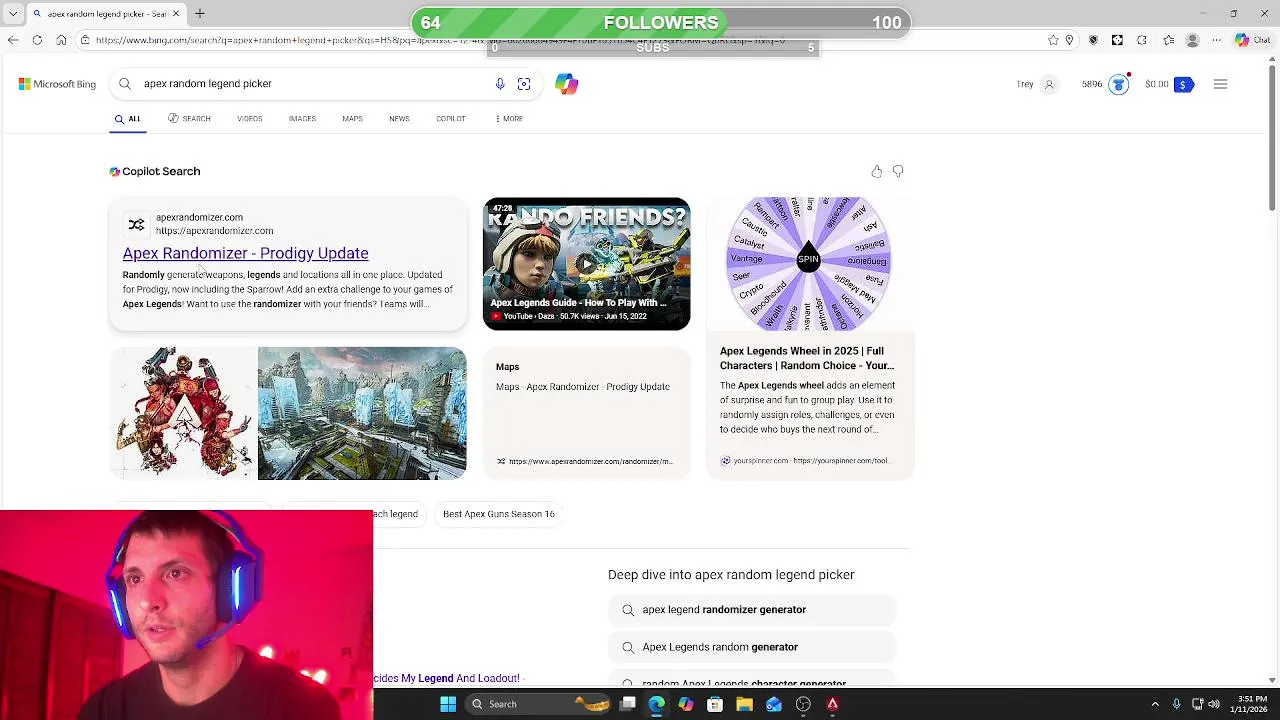Open the Maps - Apex Randomizer card
The height and width of the screenshot is (720, 1280).
(587, 413)
